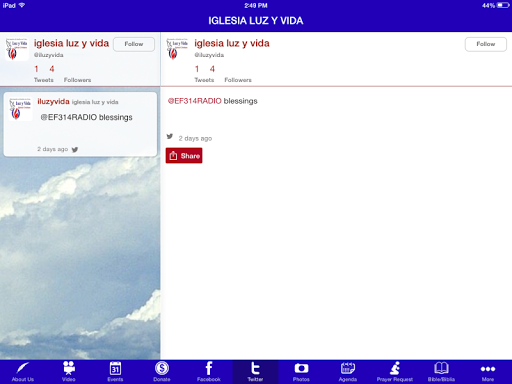Click the Twitter bird icon in tweet card
Screen dimensions: 512x384
click(75, 149)
